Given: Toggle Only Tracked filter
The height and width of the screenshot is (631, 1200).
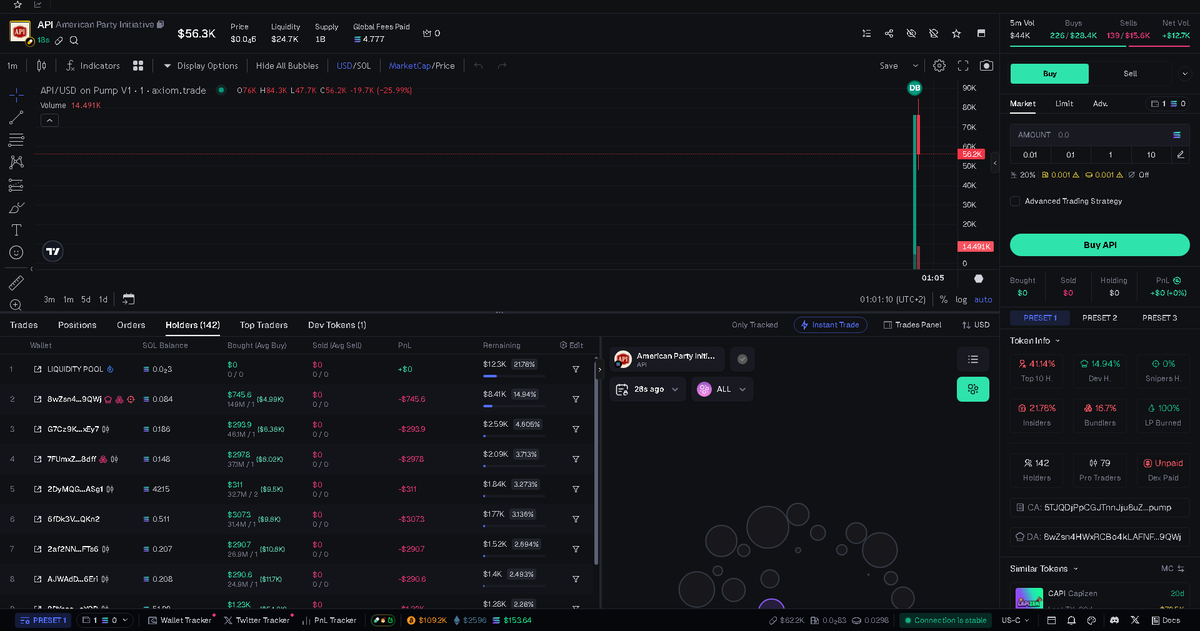Looking at the screenshot, I should (x=754, y=325).
